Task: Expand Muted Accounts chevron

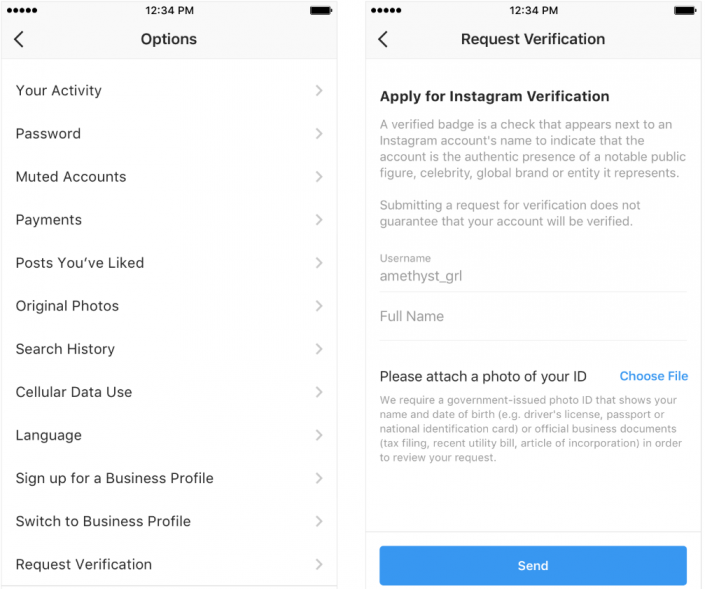Action: click(318, 177)
